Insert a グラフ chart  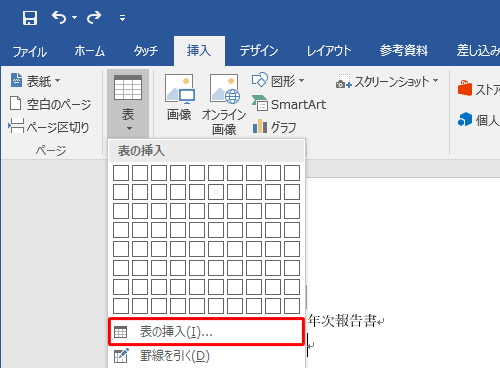(274, 127)
